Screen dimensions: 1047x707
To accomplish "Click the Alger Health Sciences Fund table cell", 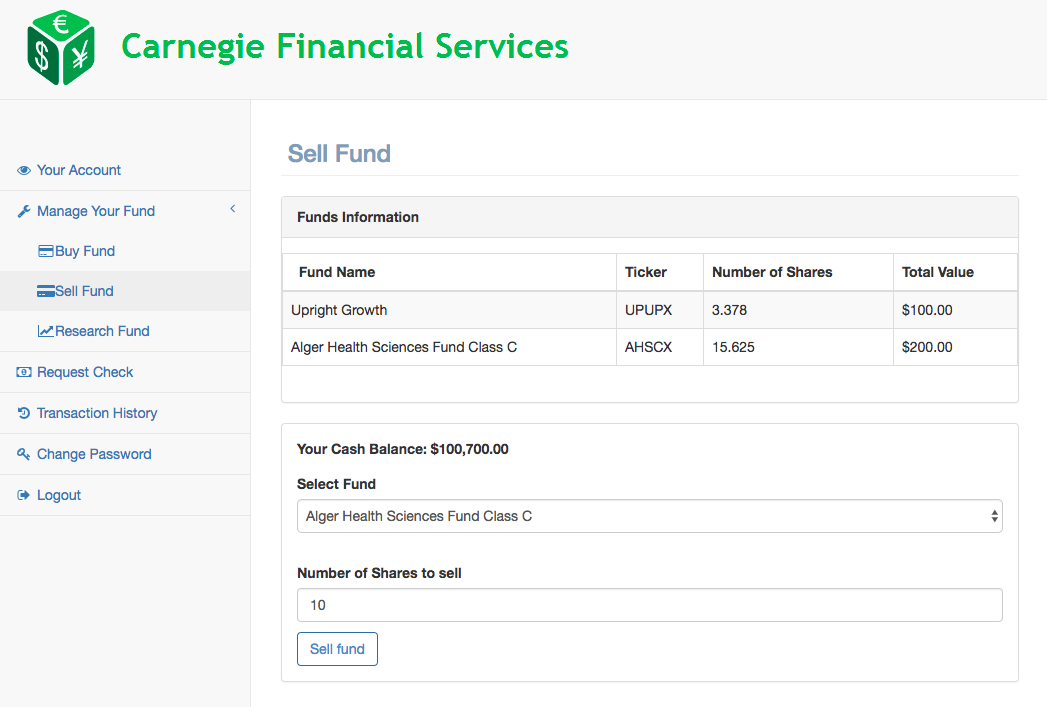I will click(449, 347).
